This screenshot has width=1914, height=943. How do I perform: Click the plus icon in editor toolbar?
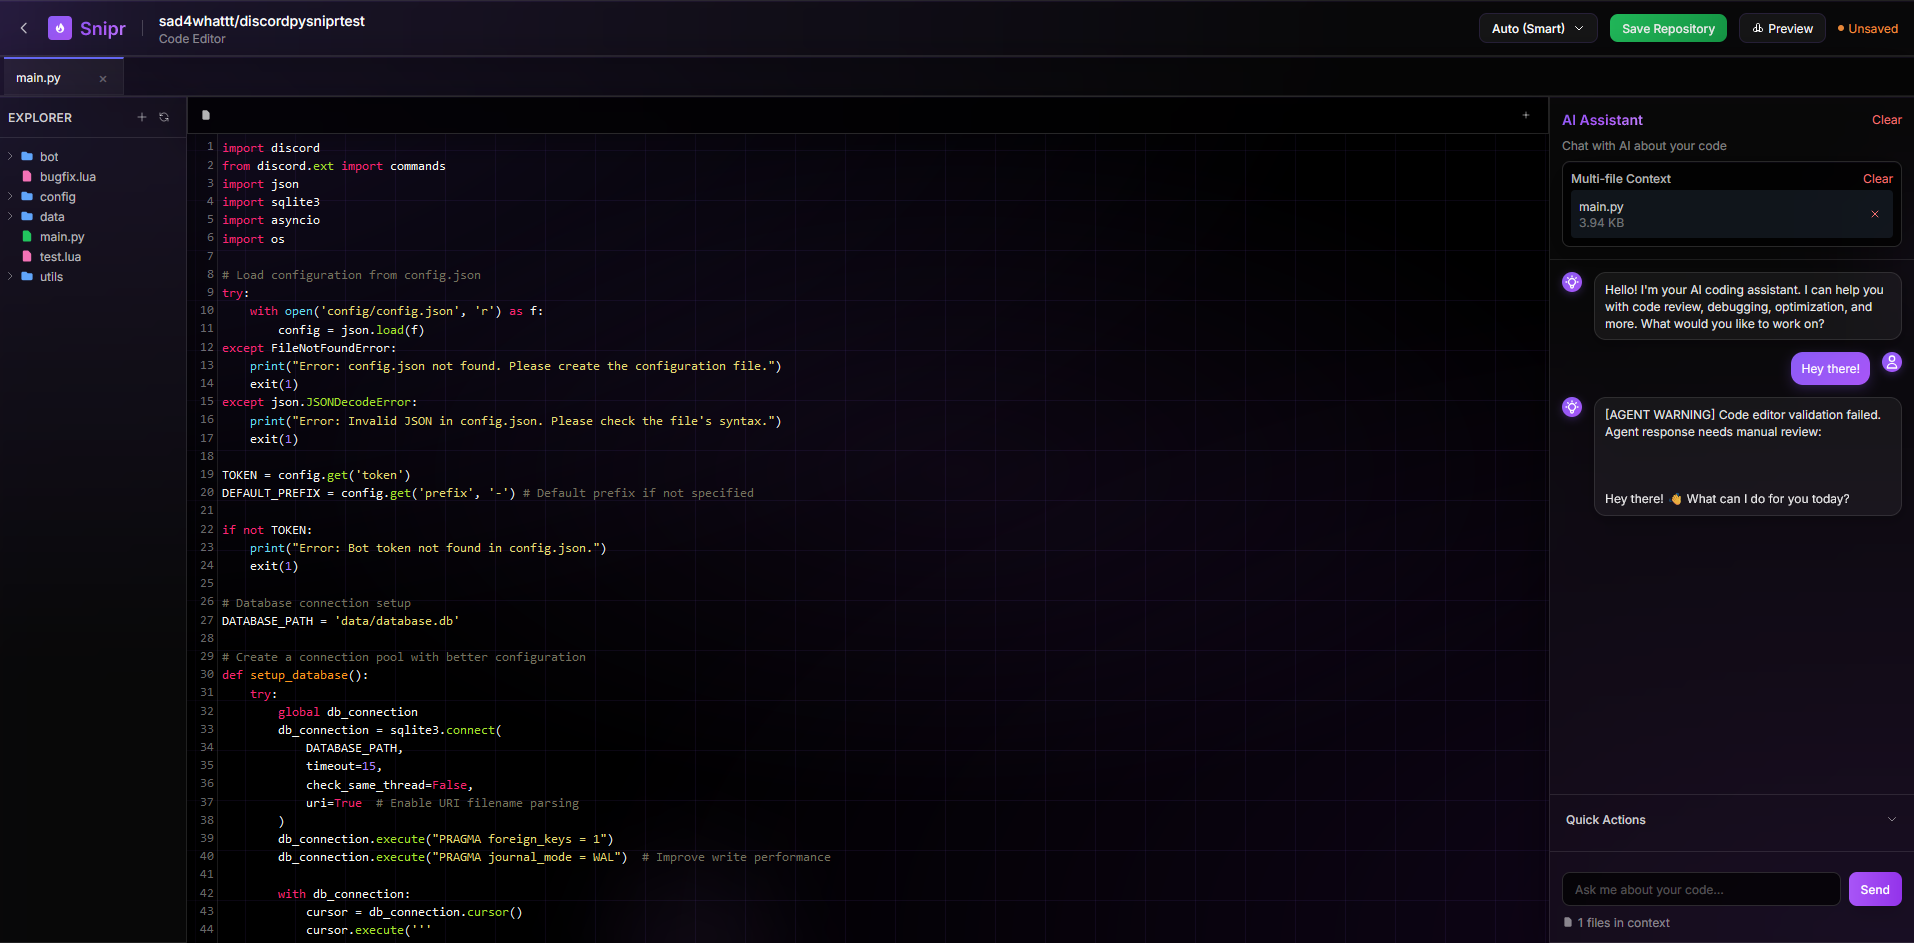pos(1525,115)
